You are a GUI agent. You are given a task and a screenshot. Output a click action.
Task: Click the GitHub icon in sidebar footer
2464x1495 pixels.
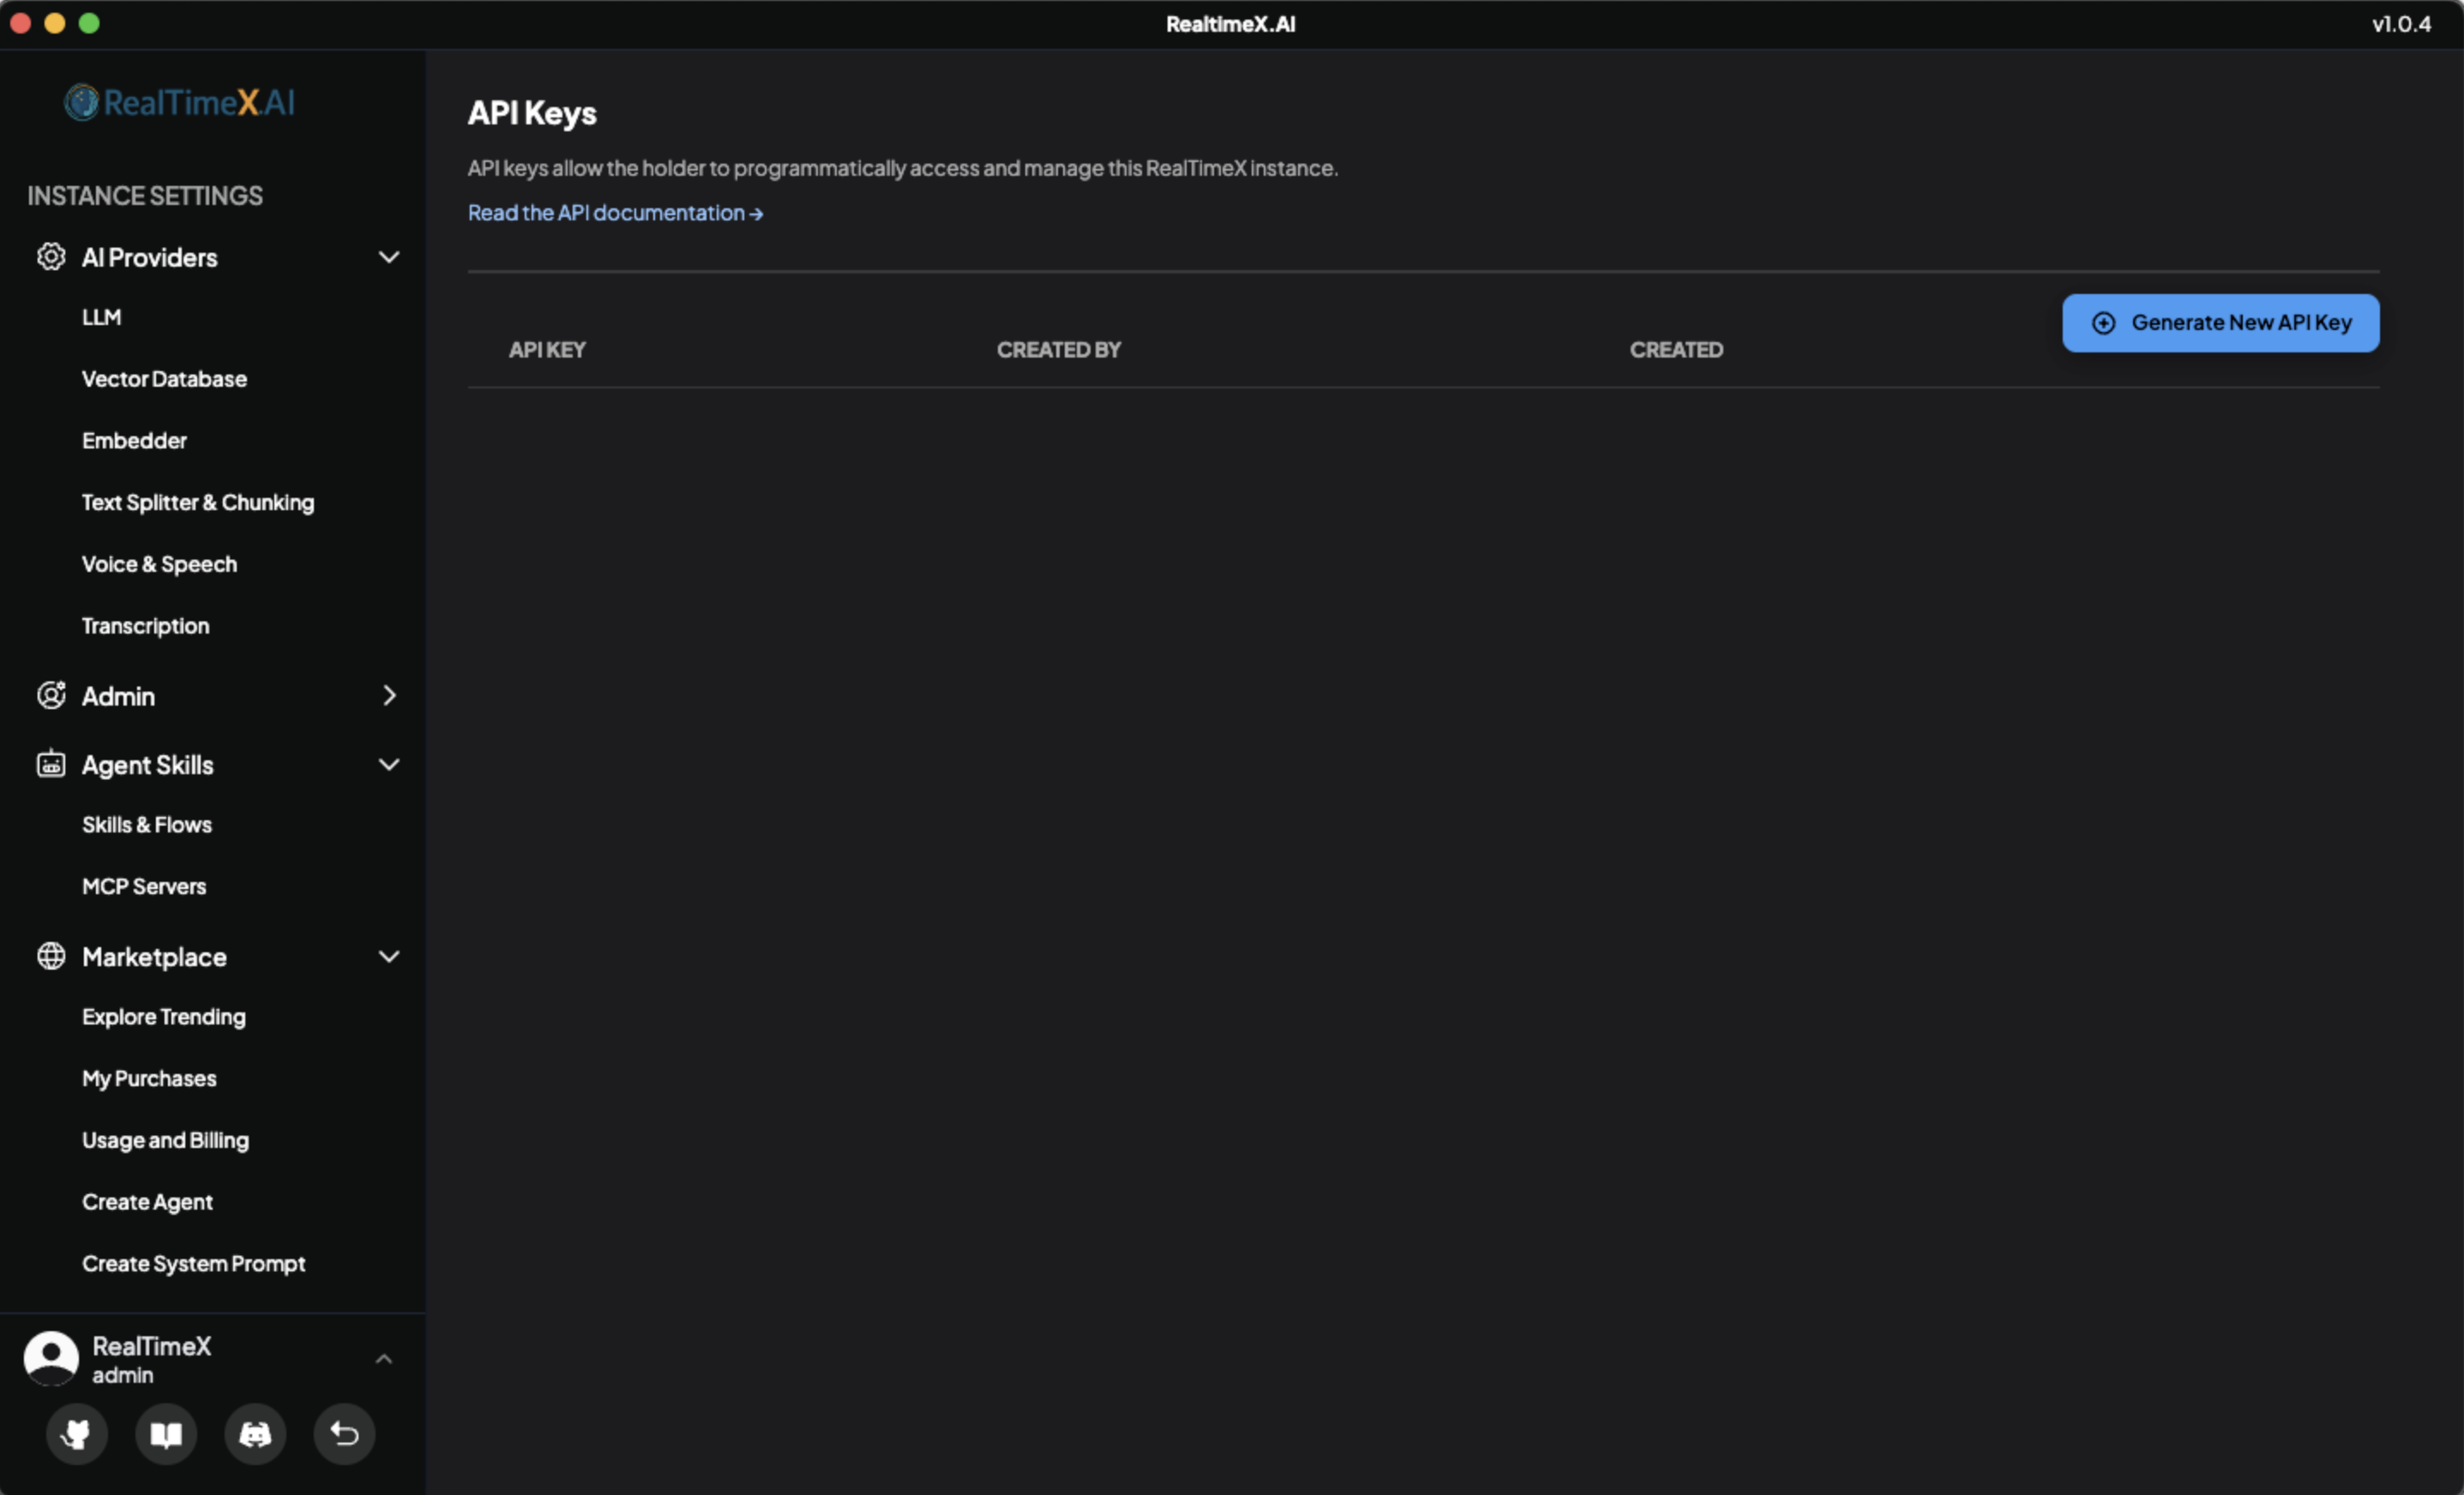(x=76, y=1434)
